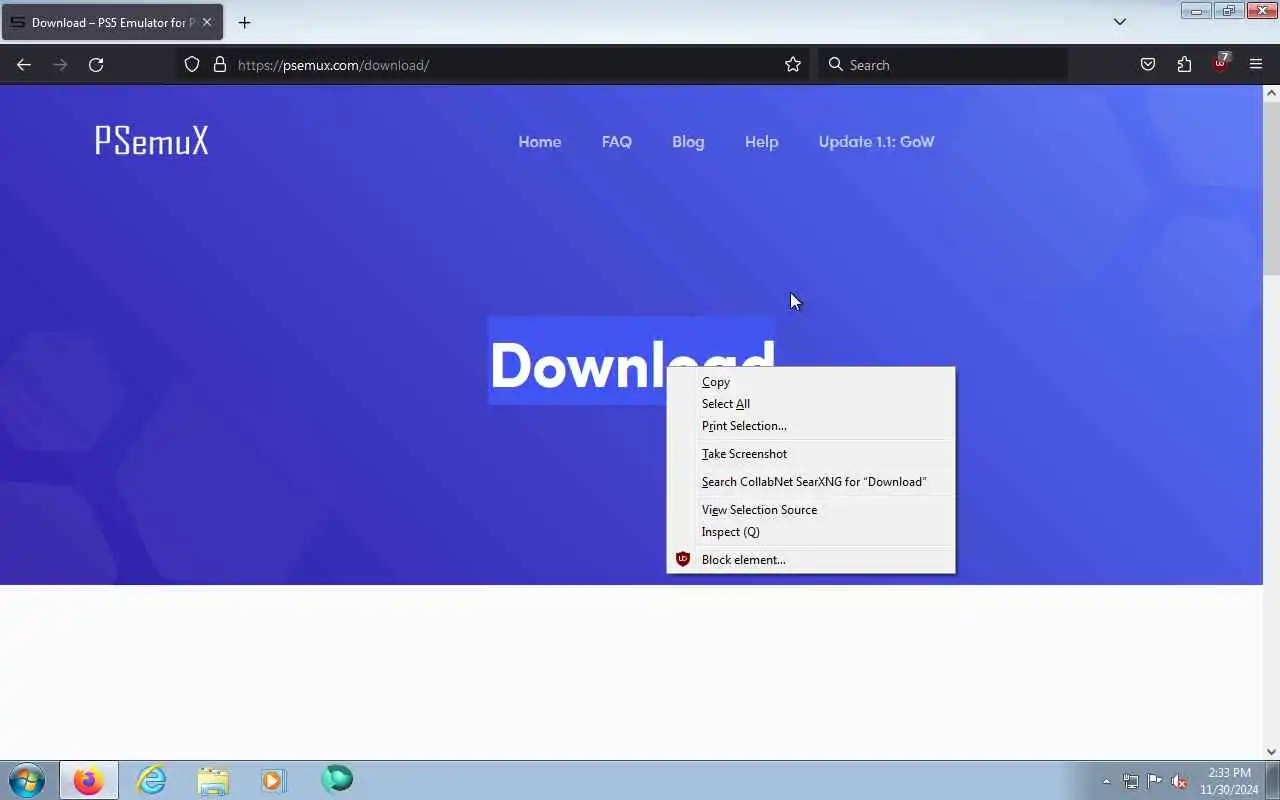This screenshot has width=1280, height=800.
Task: Open tracking protection shield in the address bar
Action: (192, 65)
